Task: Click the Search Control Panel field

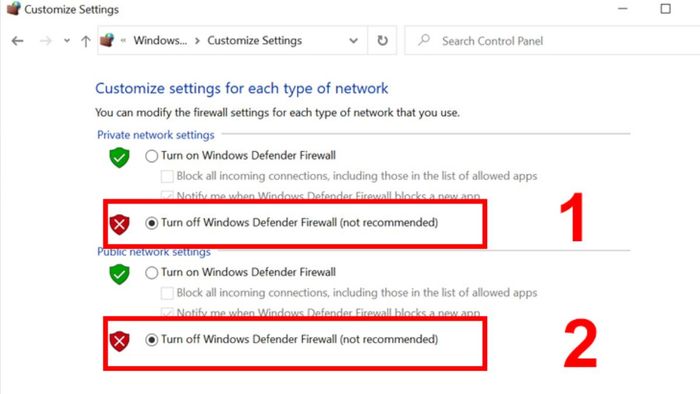Action: (552, 41)
